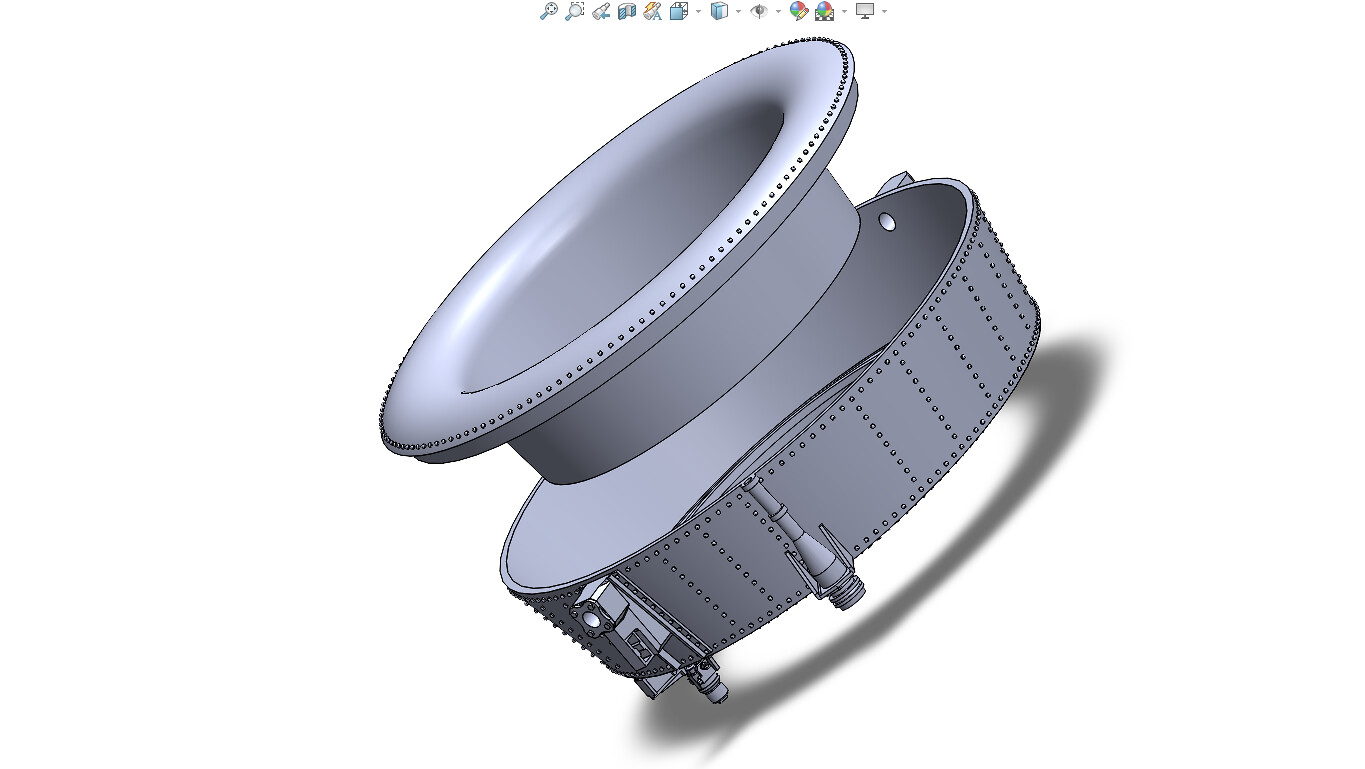Viewport: 1365px width, 769px height.
Task: Click the Apply Scene icon
Action: (x=824, y=11)
